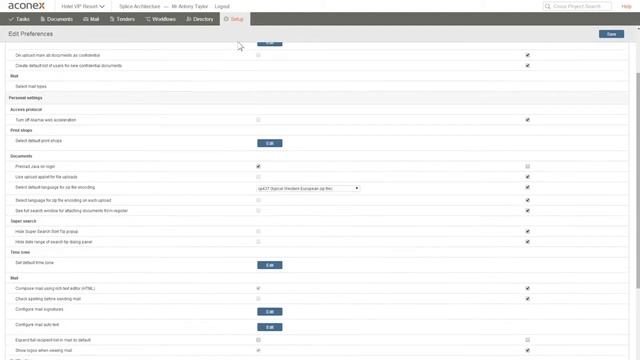Click the Personal settings section header

(x=25, y=98)
